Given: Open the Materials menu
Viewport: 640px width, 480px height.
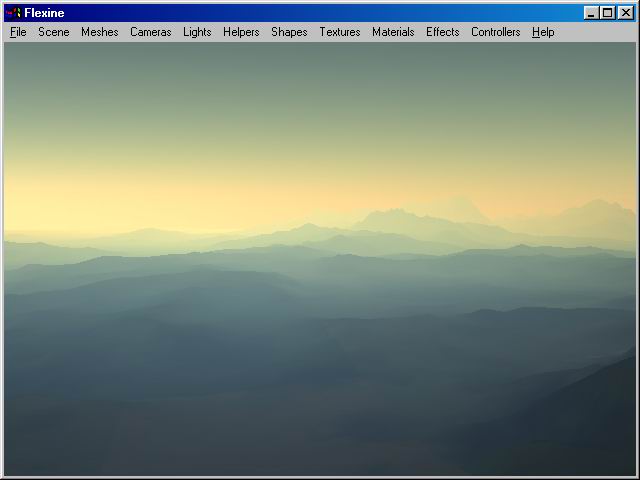Looking at the screenshot, I should tap(393, 32).
